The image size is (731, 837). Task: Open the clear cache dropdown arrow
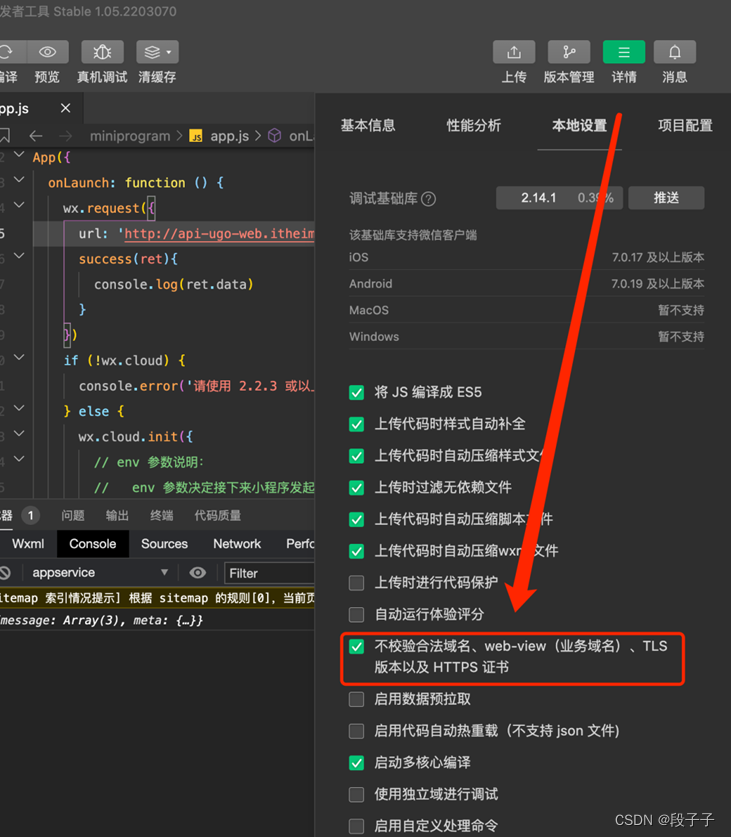(x=169, y=52)
